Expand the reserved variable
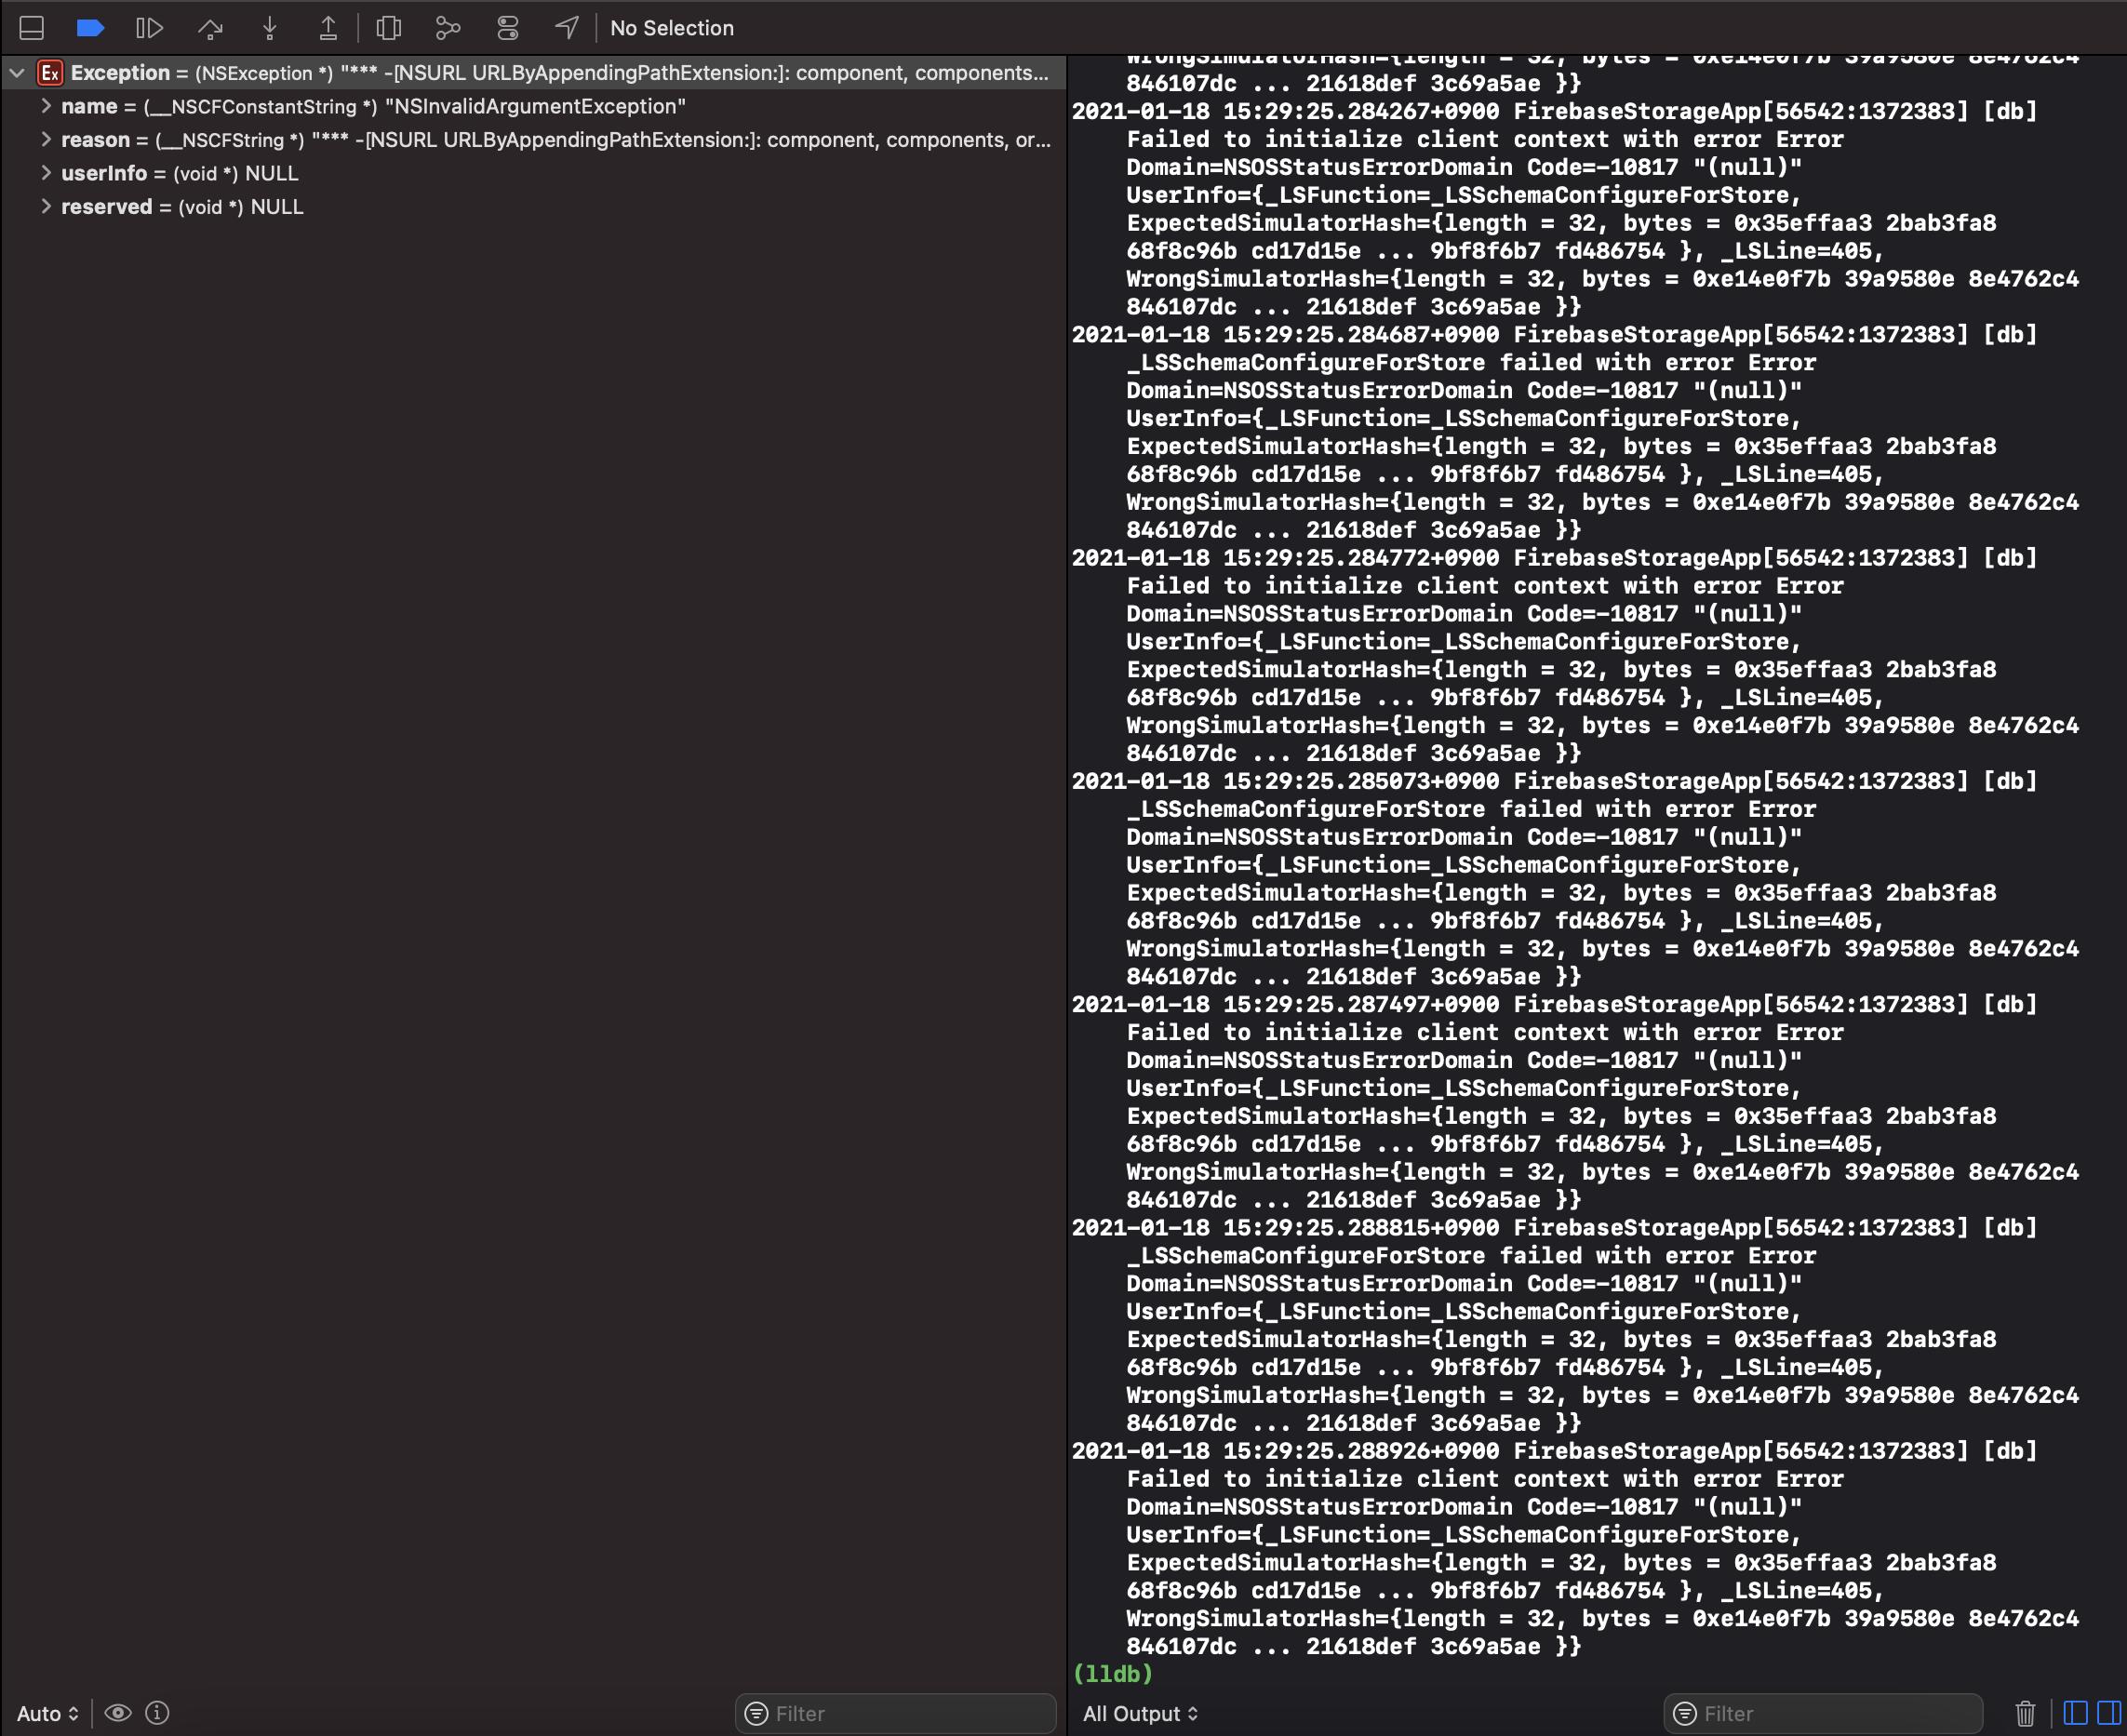This screenshot has width=2127, height=1736. (46, 207)
